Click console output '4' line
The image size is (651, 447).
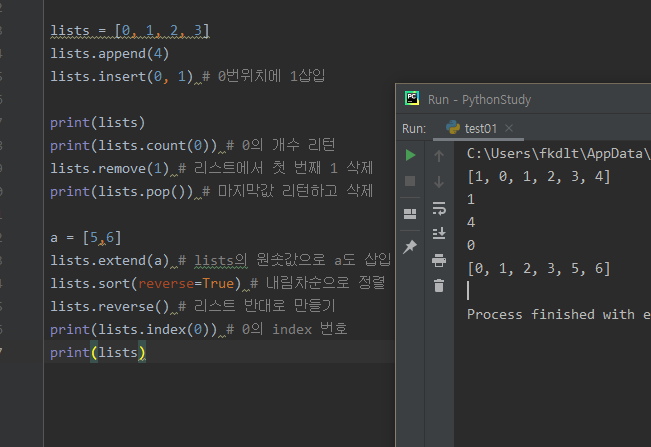pyautogui.click(x=471, y=222)
